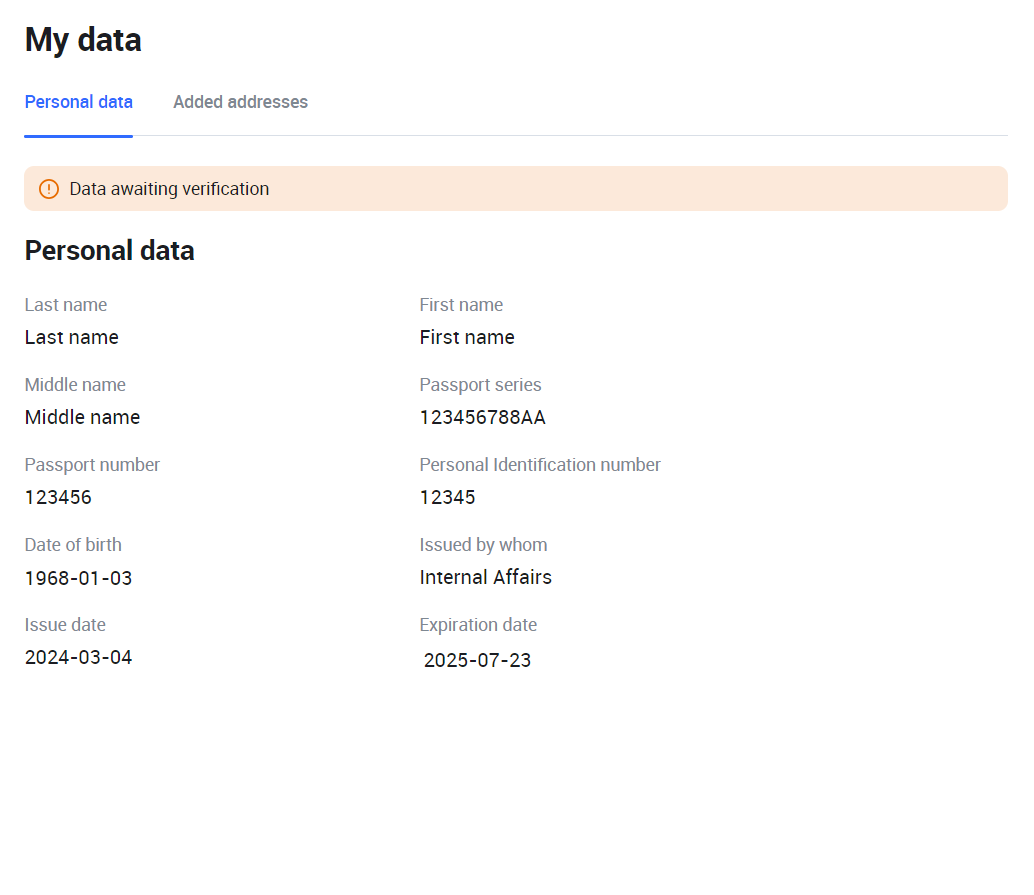Click the orange warning icon in banner

coord(49,189)
